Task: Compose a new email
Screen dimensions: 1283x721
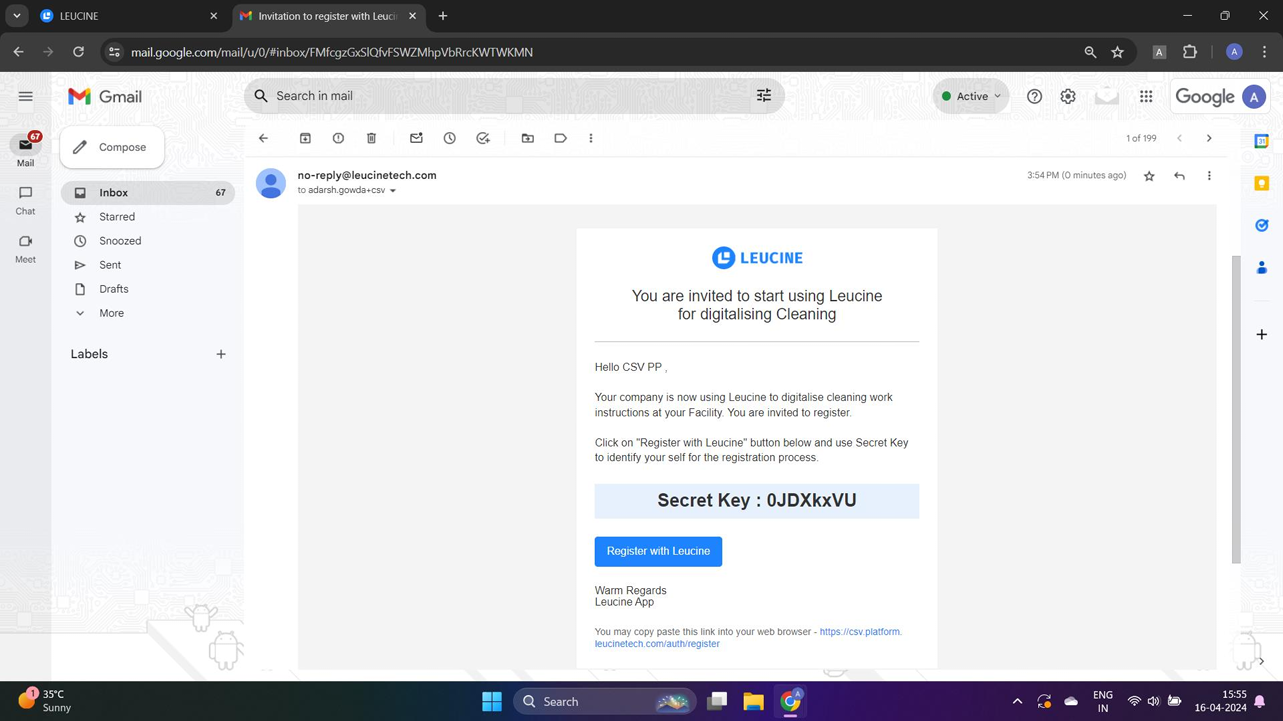Action: coord(112,147)
